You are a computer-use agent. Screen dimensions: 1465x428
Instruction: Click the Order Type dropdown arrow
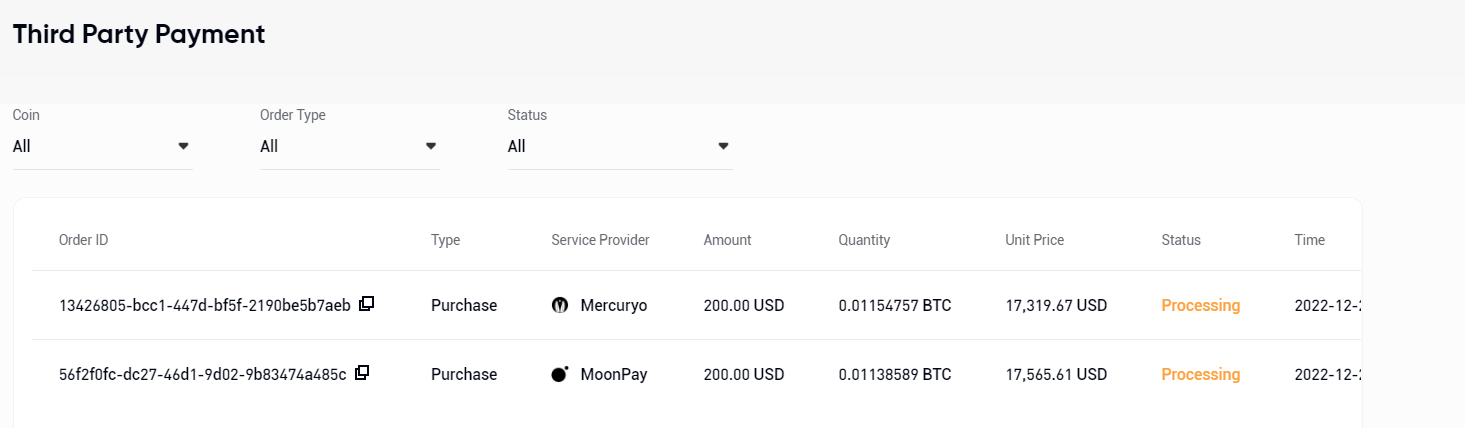pyautogui.click(x=431, y=146)
